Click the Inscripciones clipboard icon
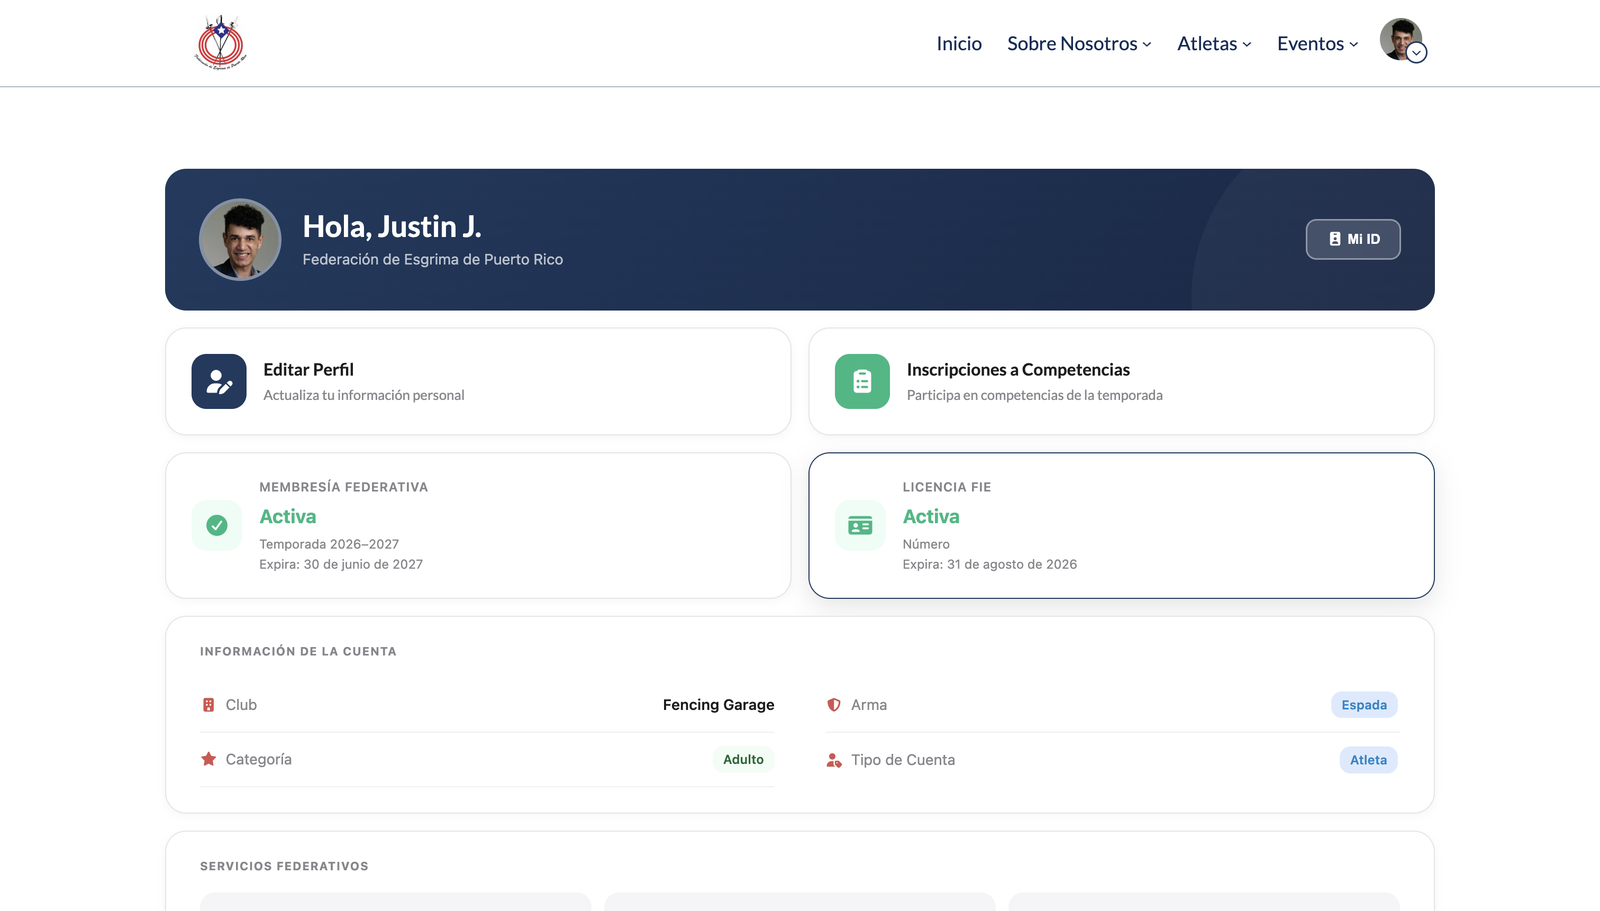 click(862, 381)
